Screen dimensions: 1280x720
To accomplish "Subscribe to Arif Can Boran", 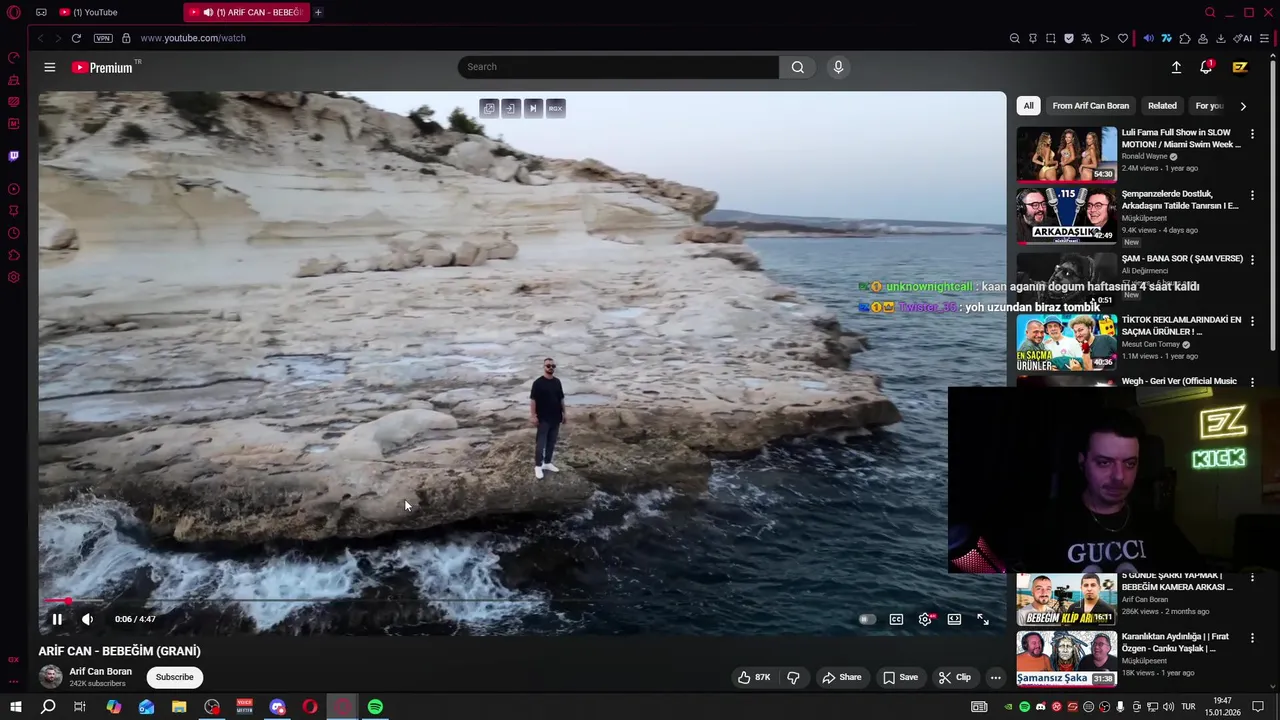I will (174, 677).
